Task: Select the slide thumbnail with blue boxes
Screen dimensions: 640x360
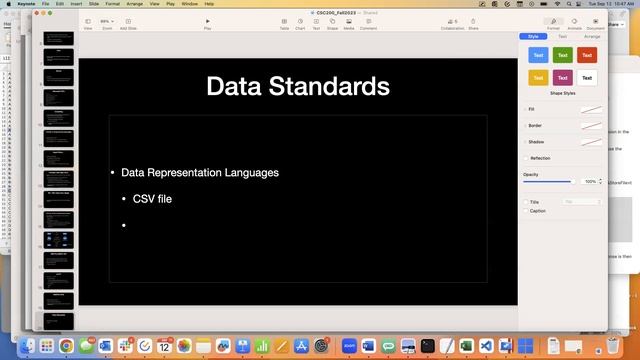Action: coord(59,240)
